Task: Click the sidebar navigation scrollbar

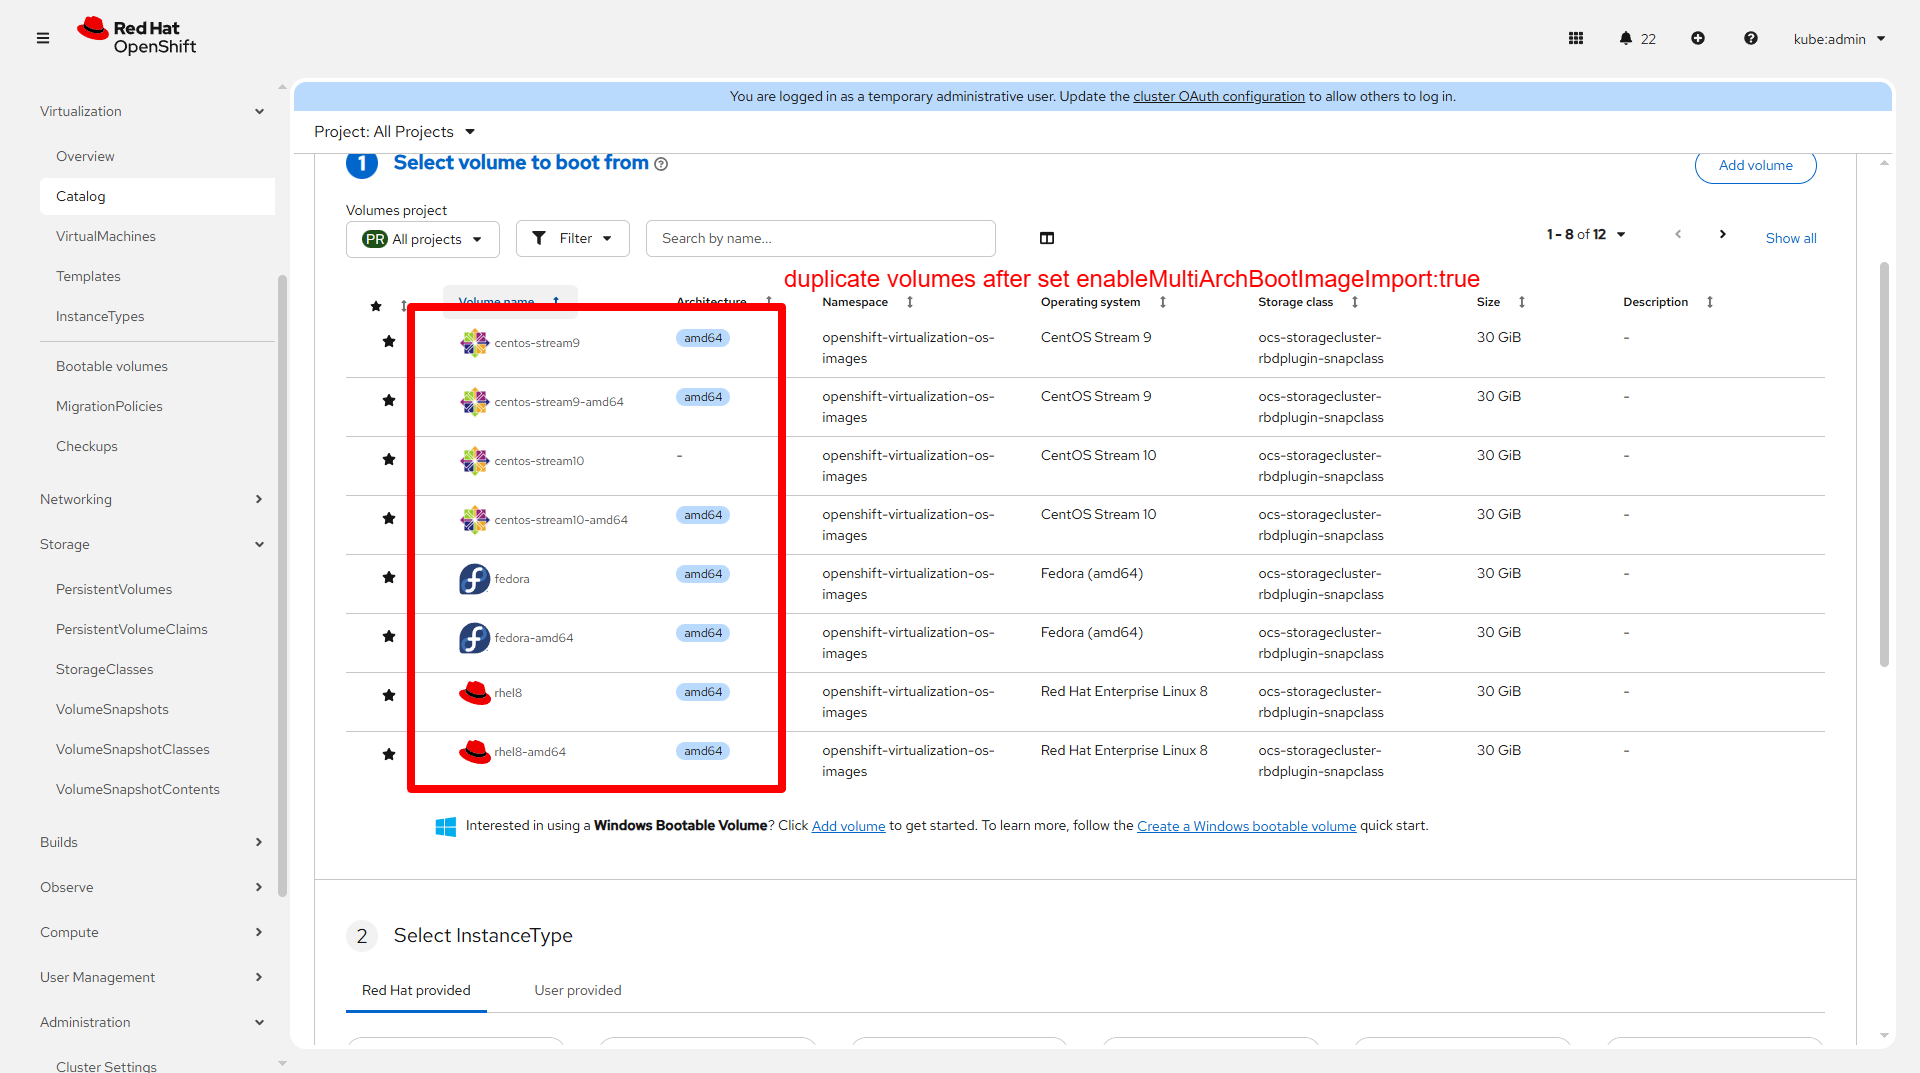Action: 282,585
